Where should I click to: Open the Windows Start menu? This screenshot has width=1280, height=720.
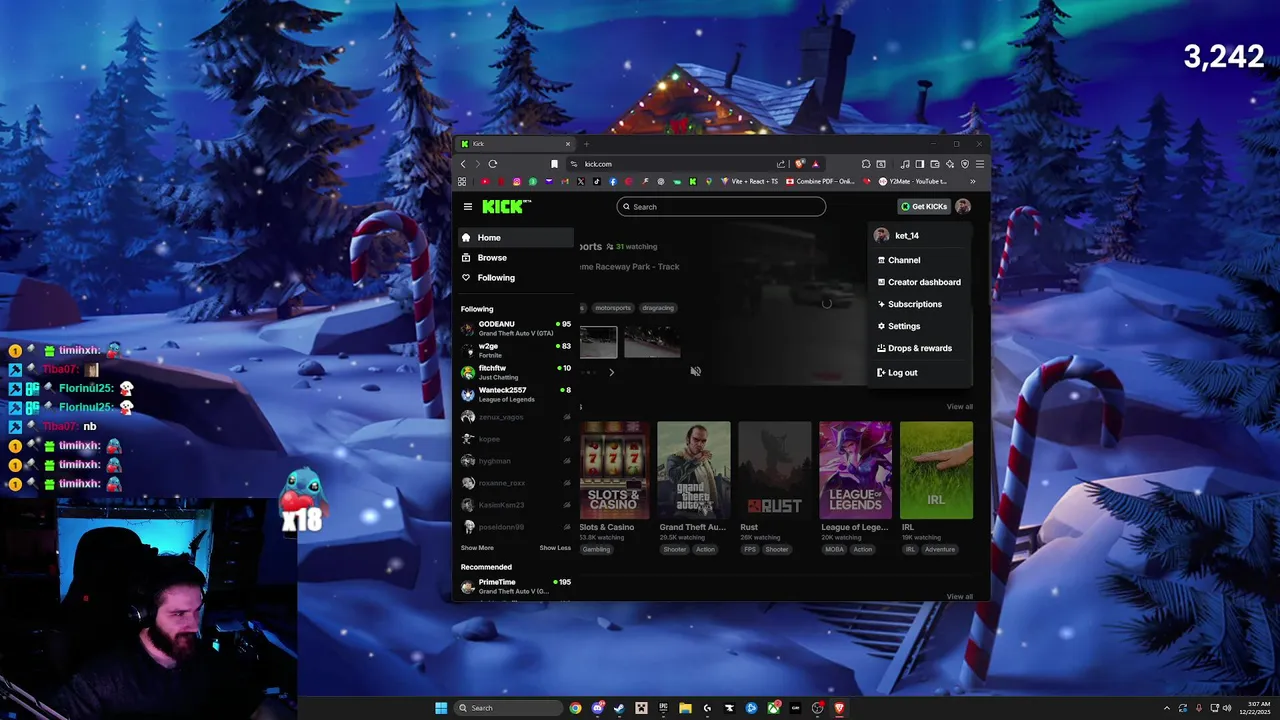[x=441, y=708]
